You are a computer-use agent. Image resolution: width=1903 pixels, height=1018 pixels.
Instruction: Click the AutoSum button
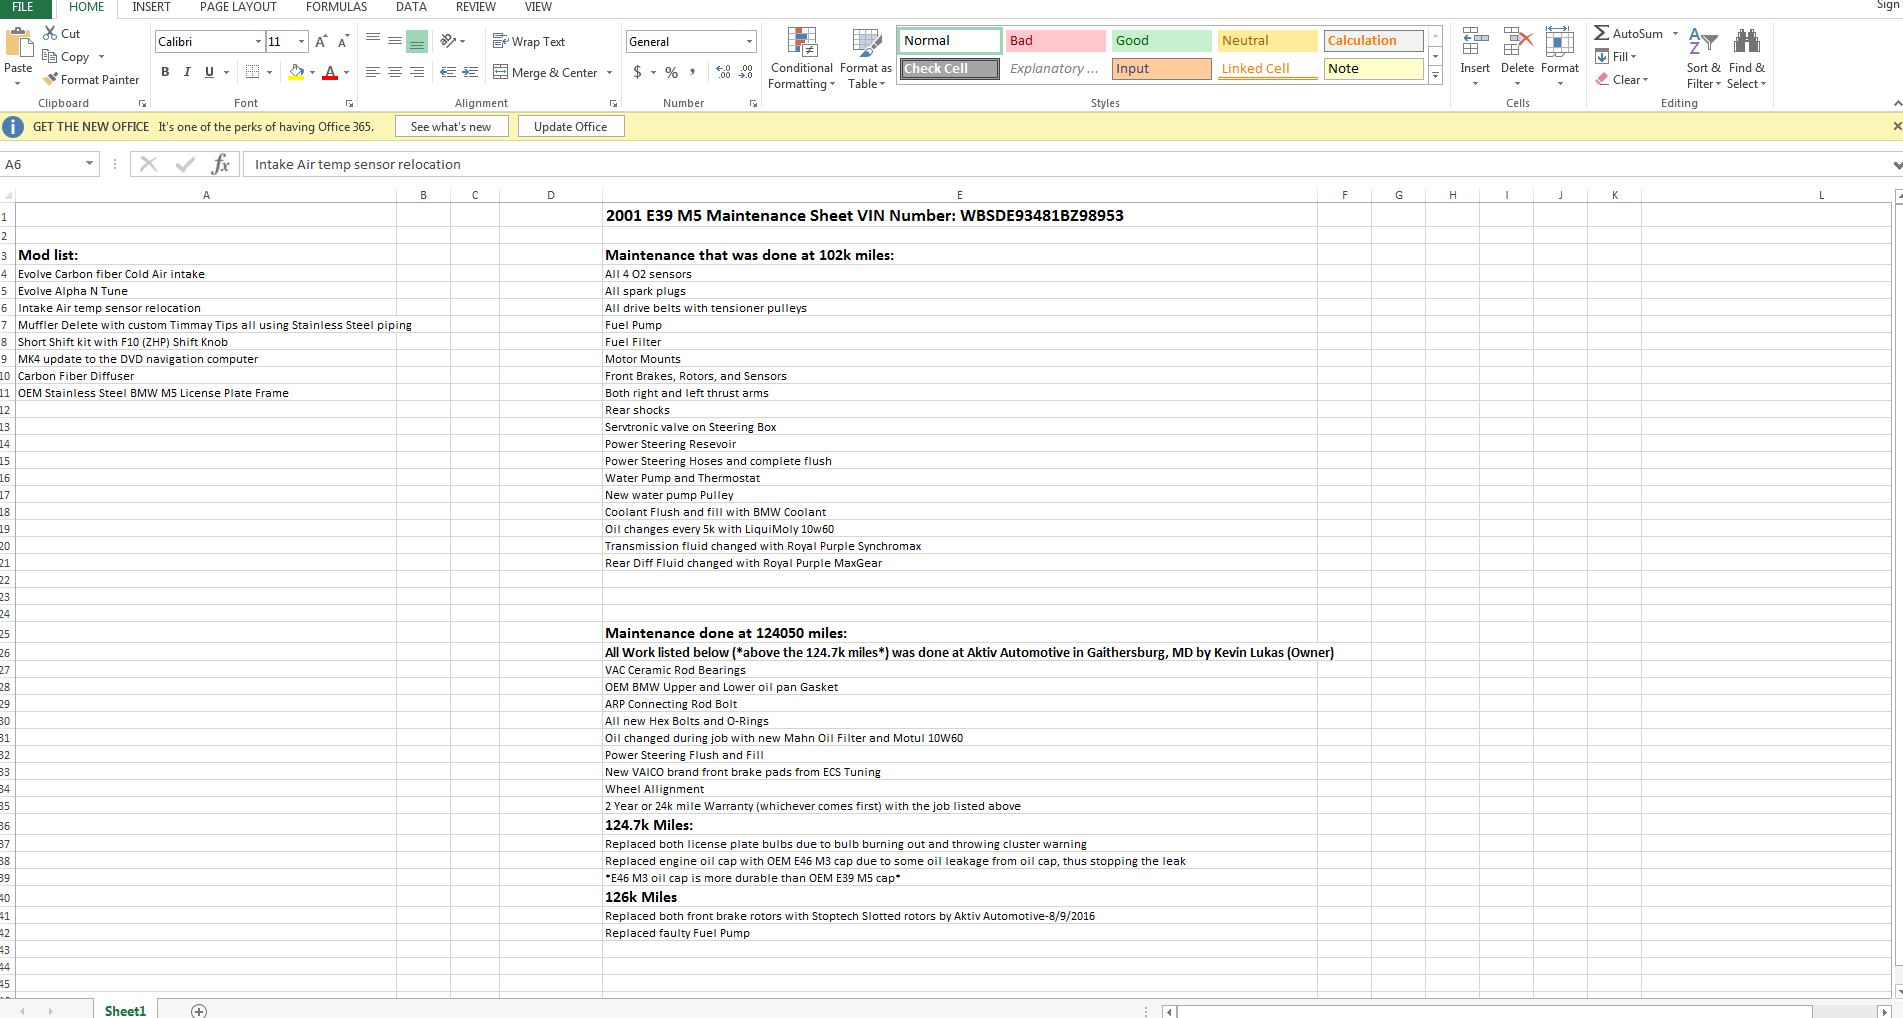click(x=1628, y=34)
